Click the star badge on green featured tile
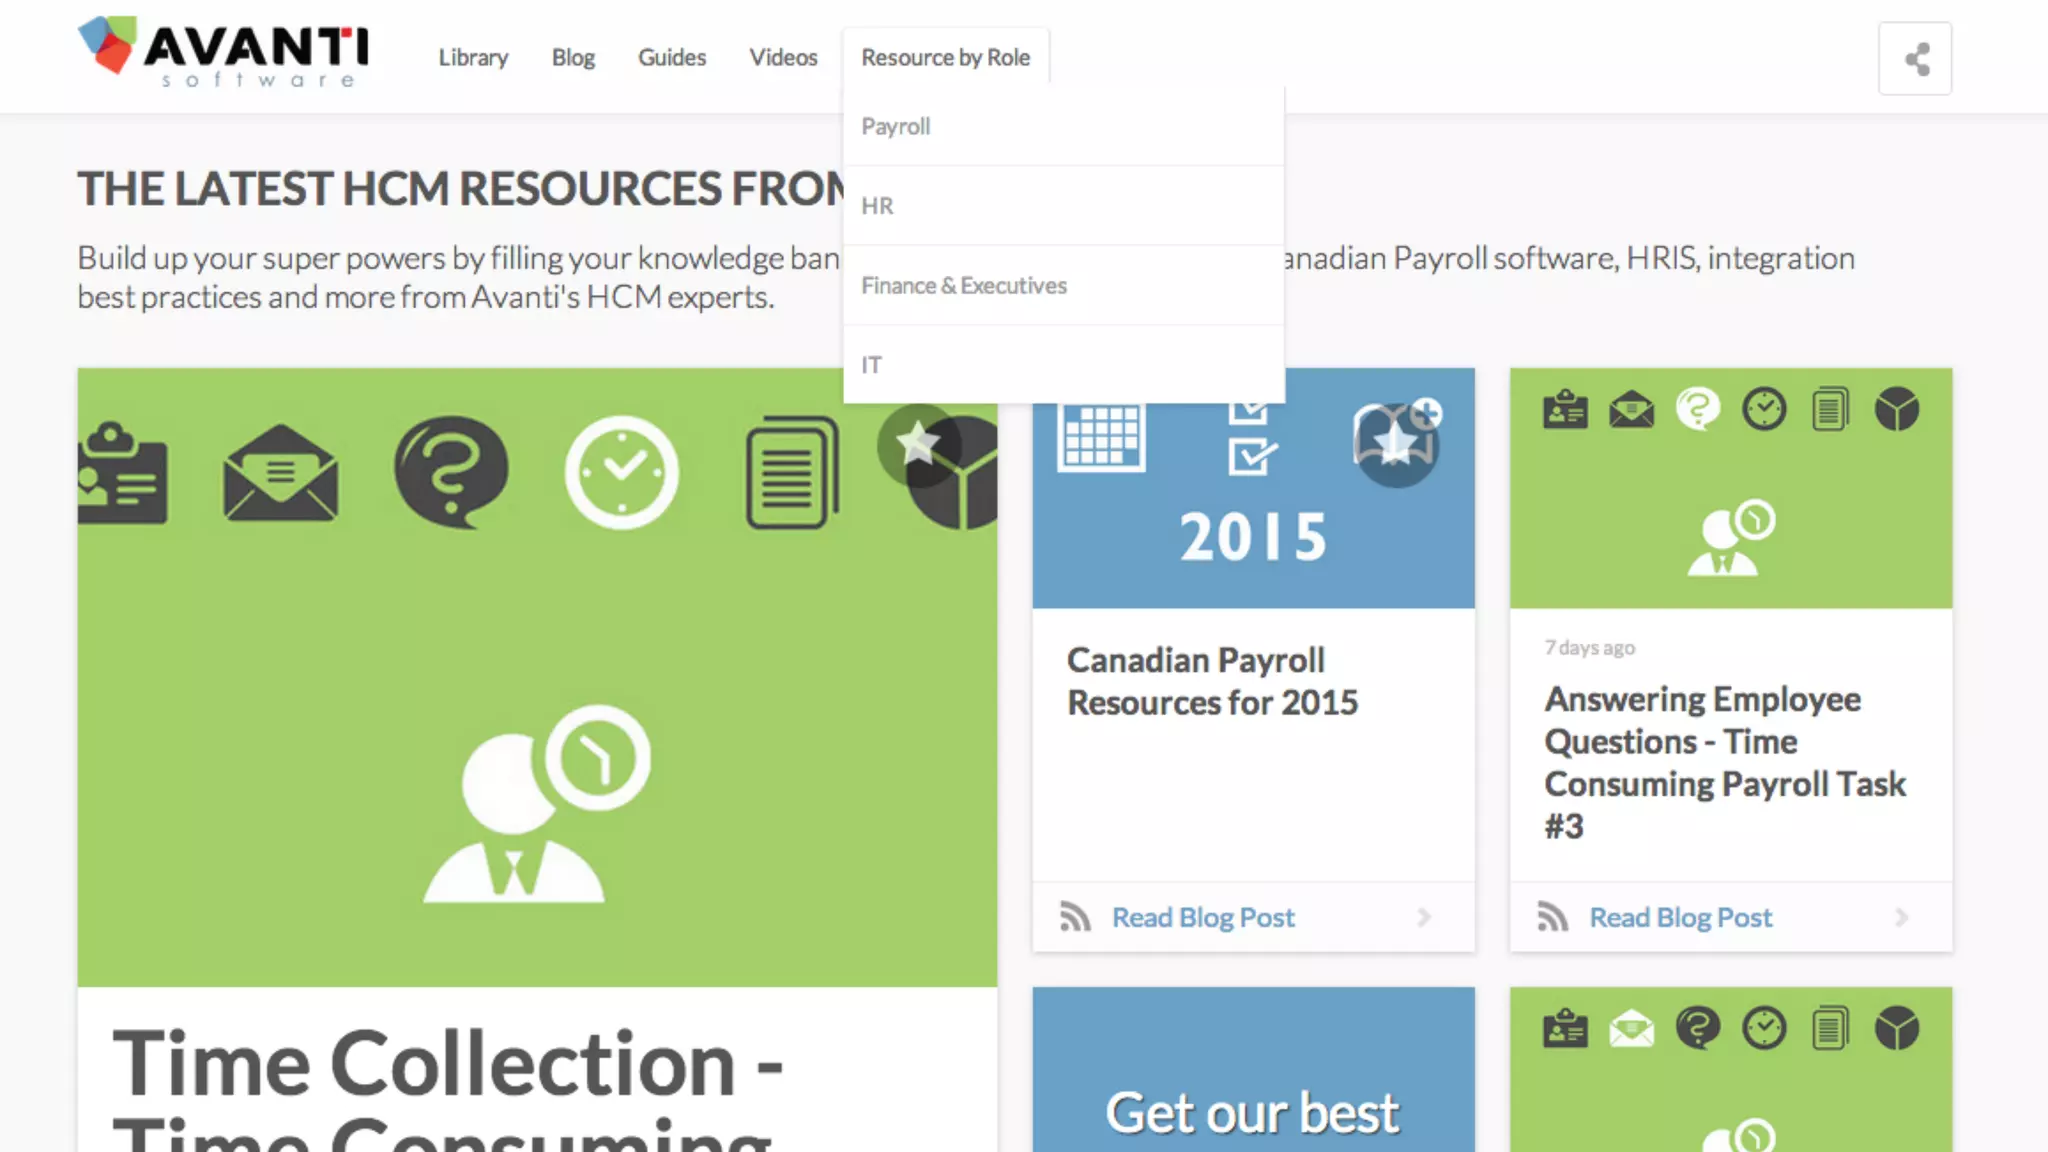The height and width of the screenshot is (1152, 2048). click(x=918, y=444)
